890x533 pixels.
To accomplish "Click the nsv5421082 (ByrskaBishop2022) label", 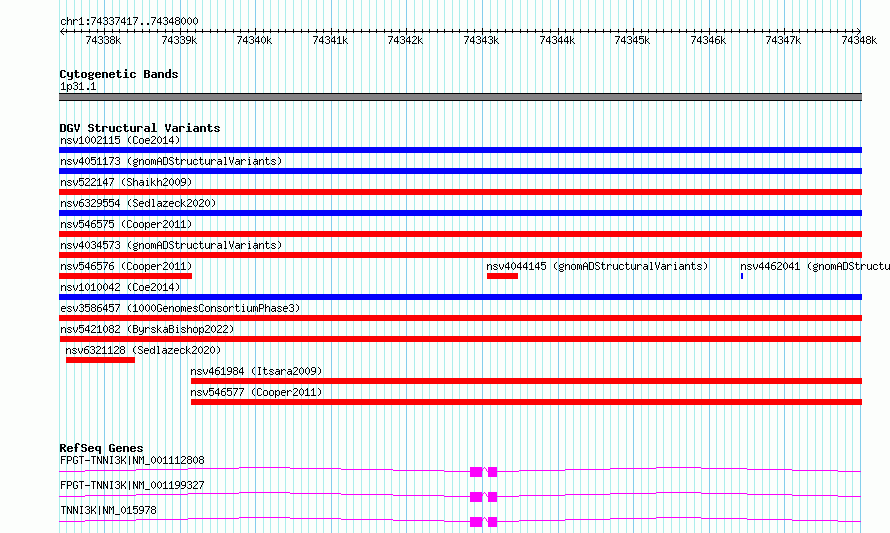I will (147, 329).
